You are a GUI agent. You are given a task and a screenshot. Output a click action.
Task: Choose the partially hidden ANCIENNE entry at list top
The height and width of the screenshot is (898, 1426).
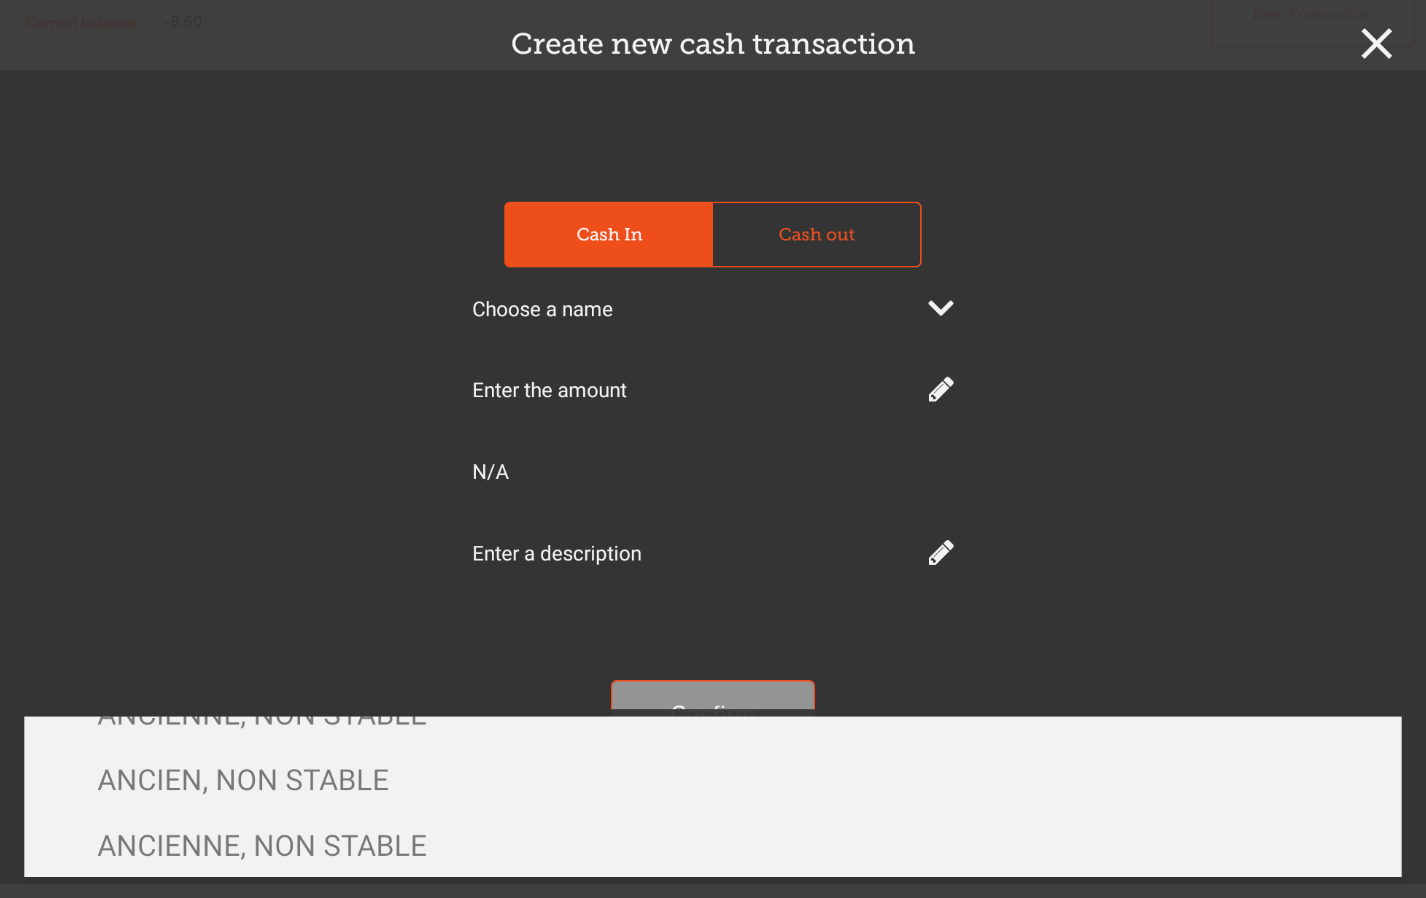point(262,721)
